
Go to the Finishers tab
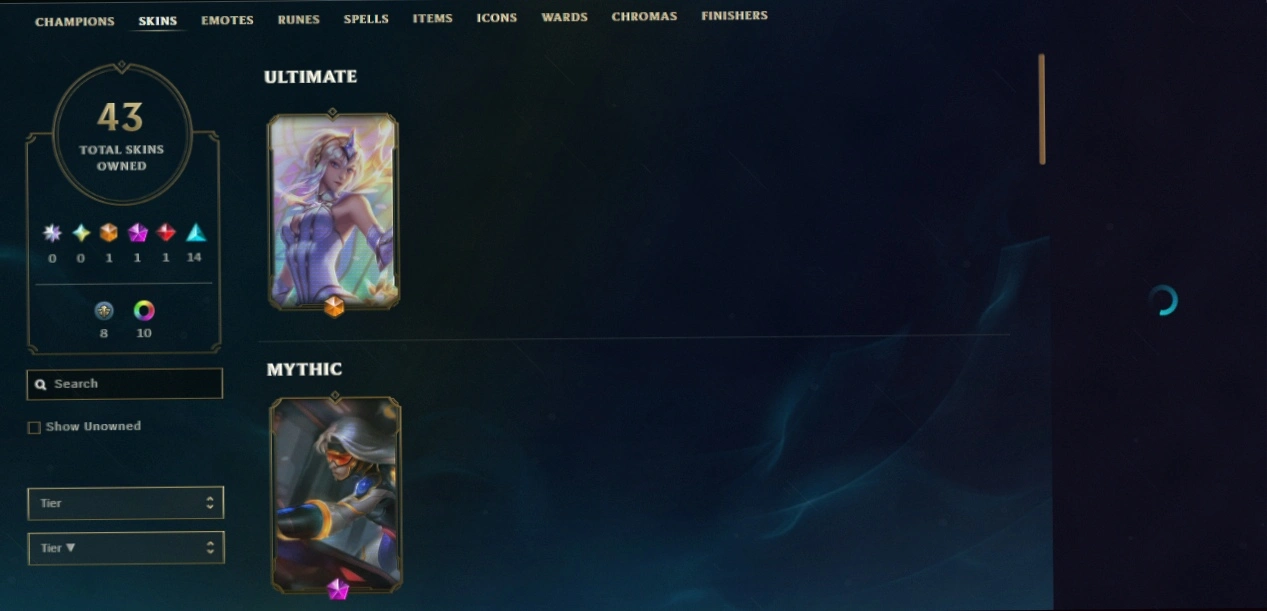tap(734, 16)
